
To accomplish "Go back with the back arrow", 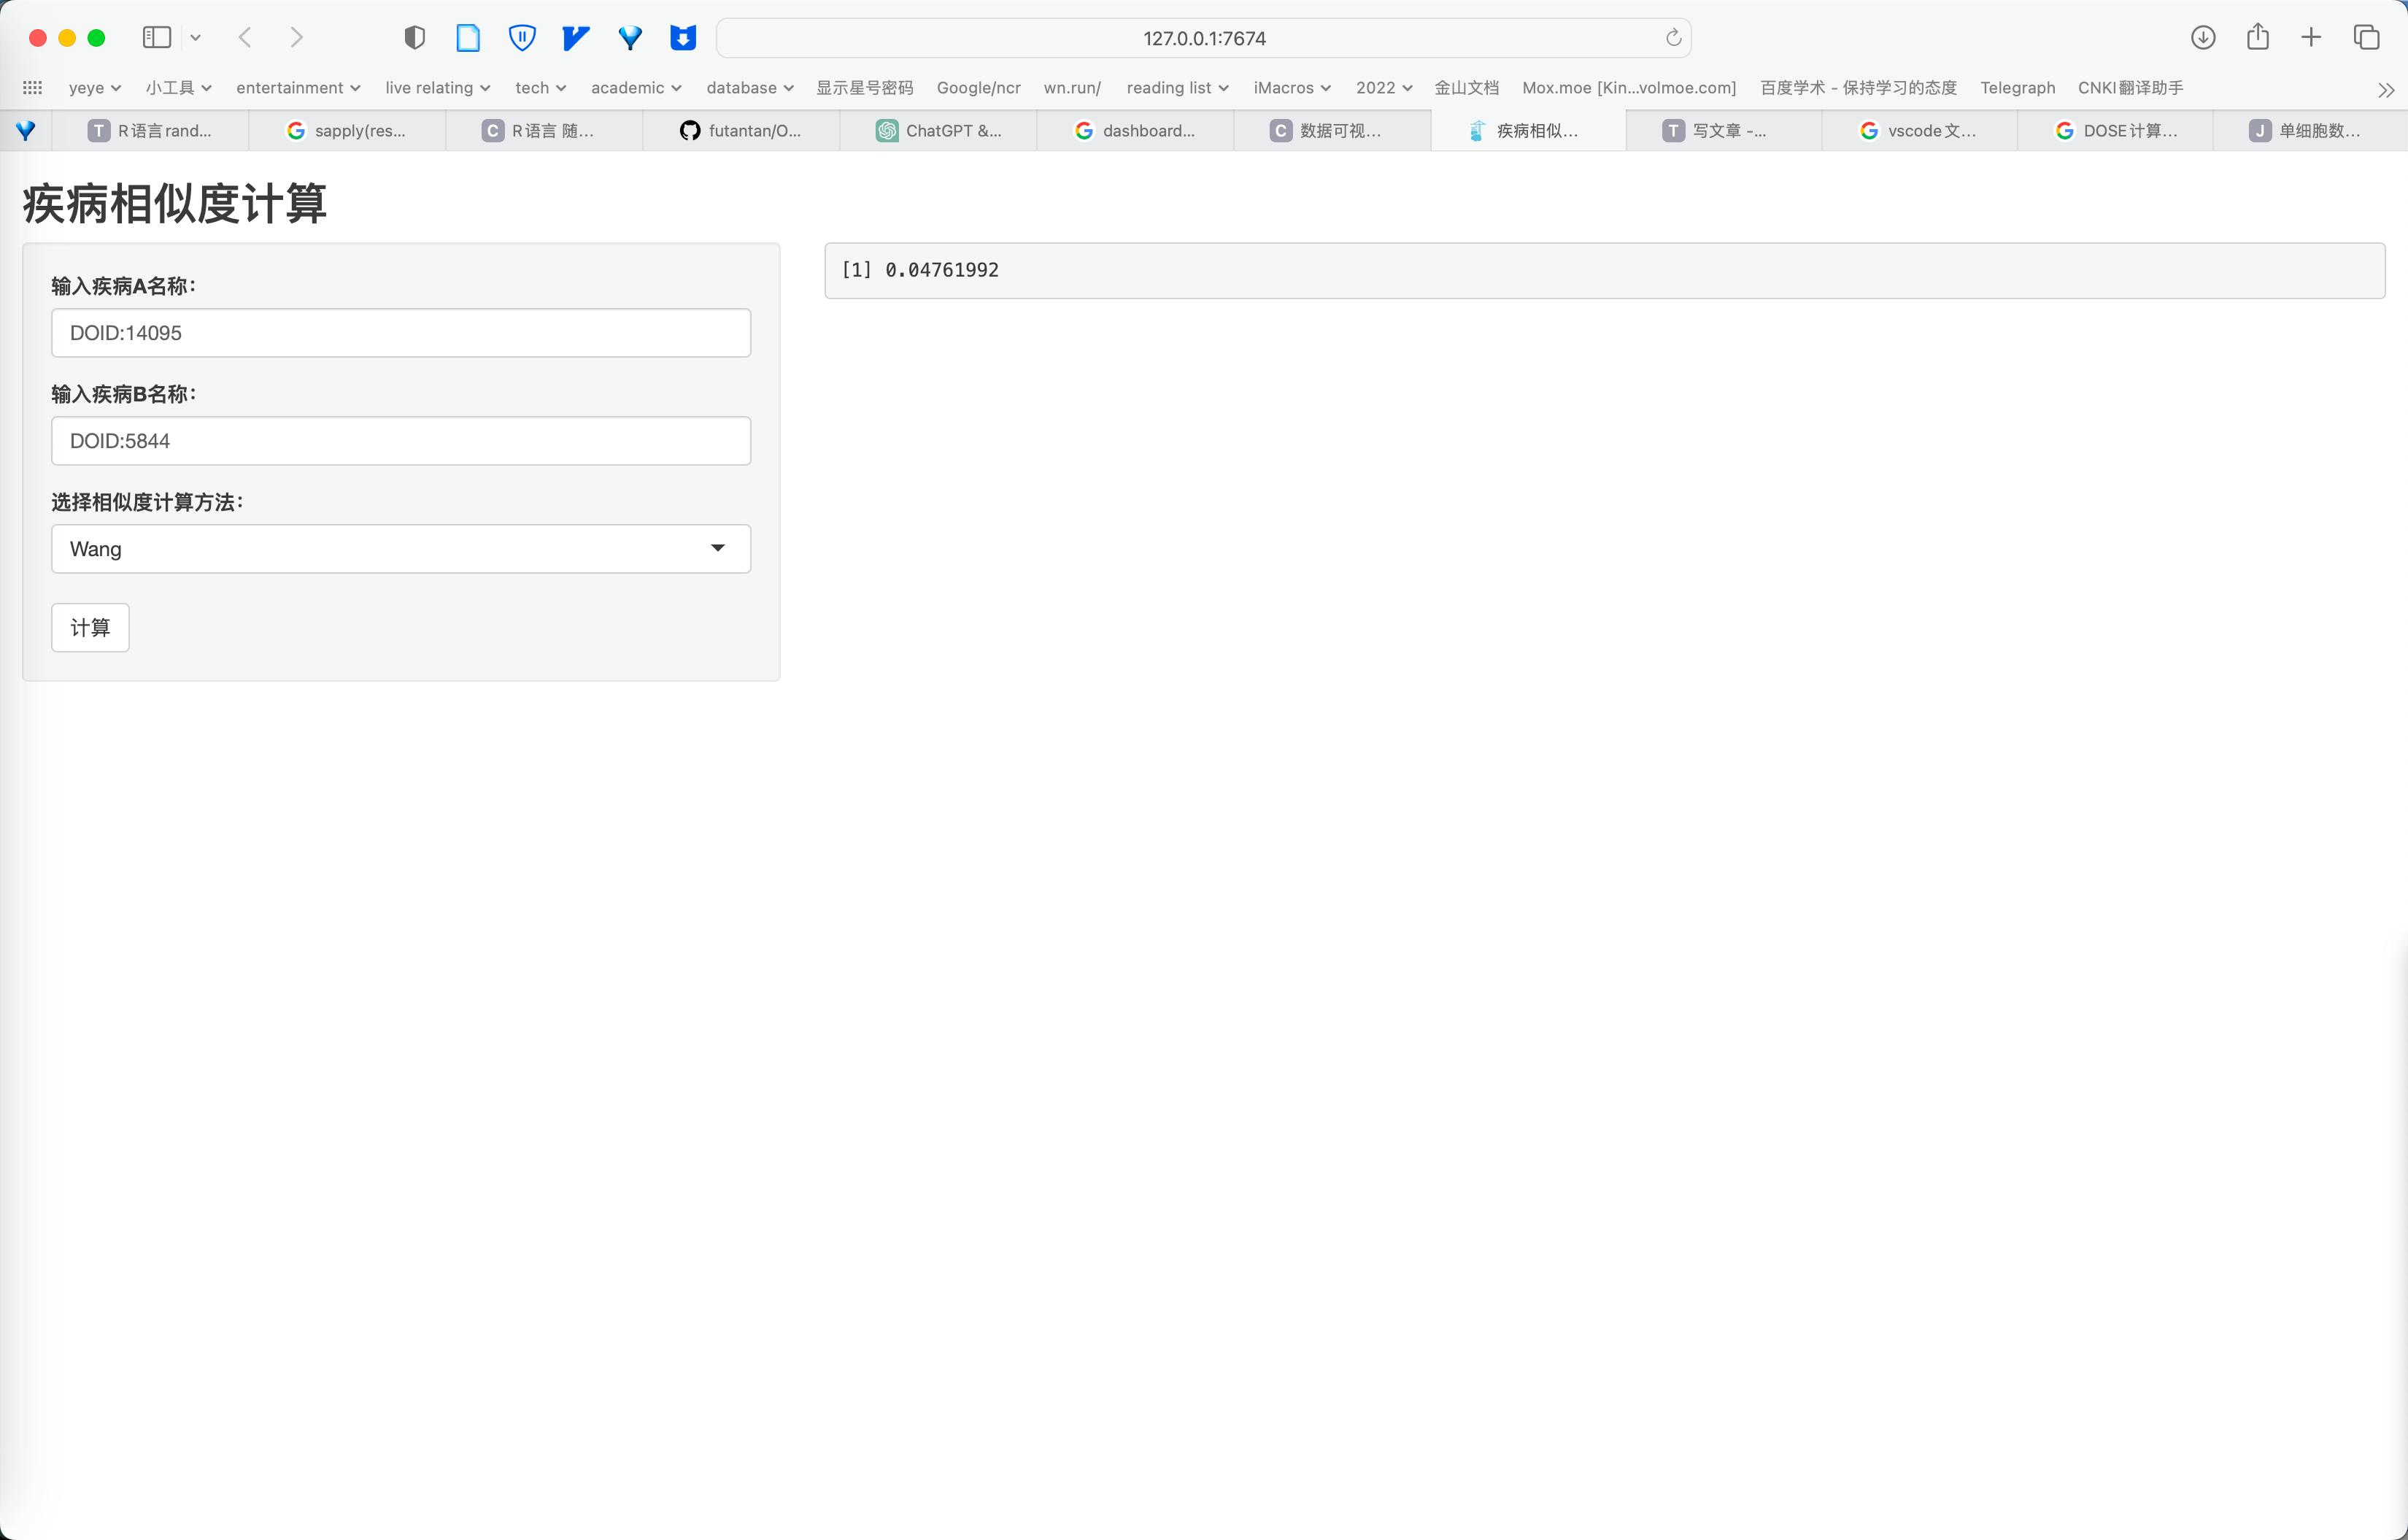I will coord(245,38).
